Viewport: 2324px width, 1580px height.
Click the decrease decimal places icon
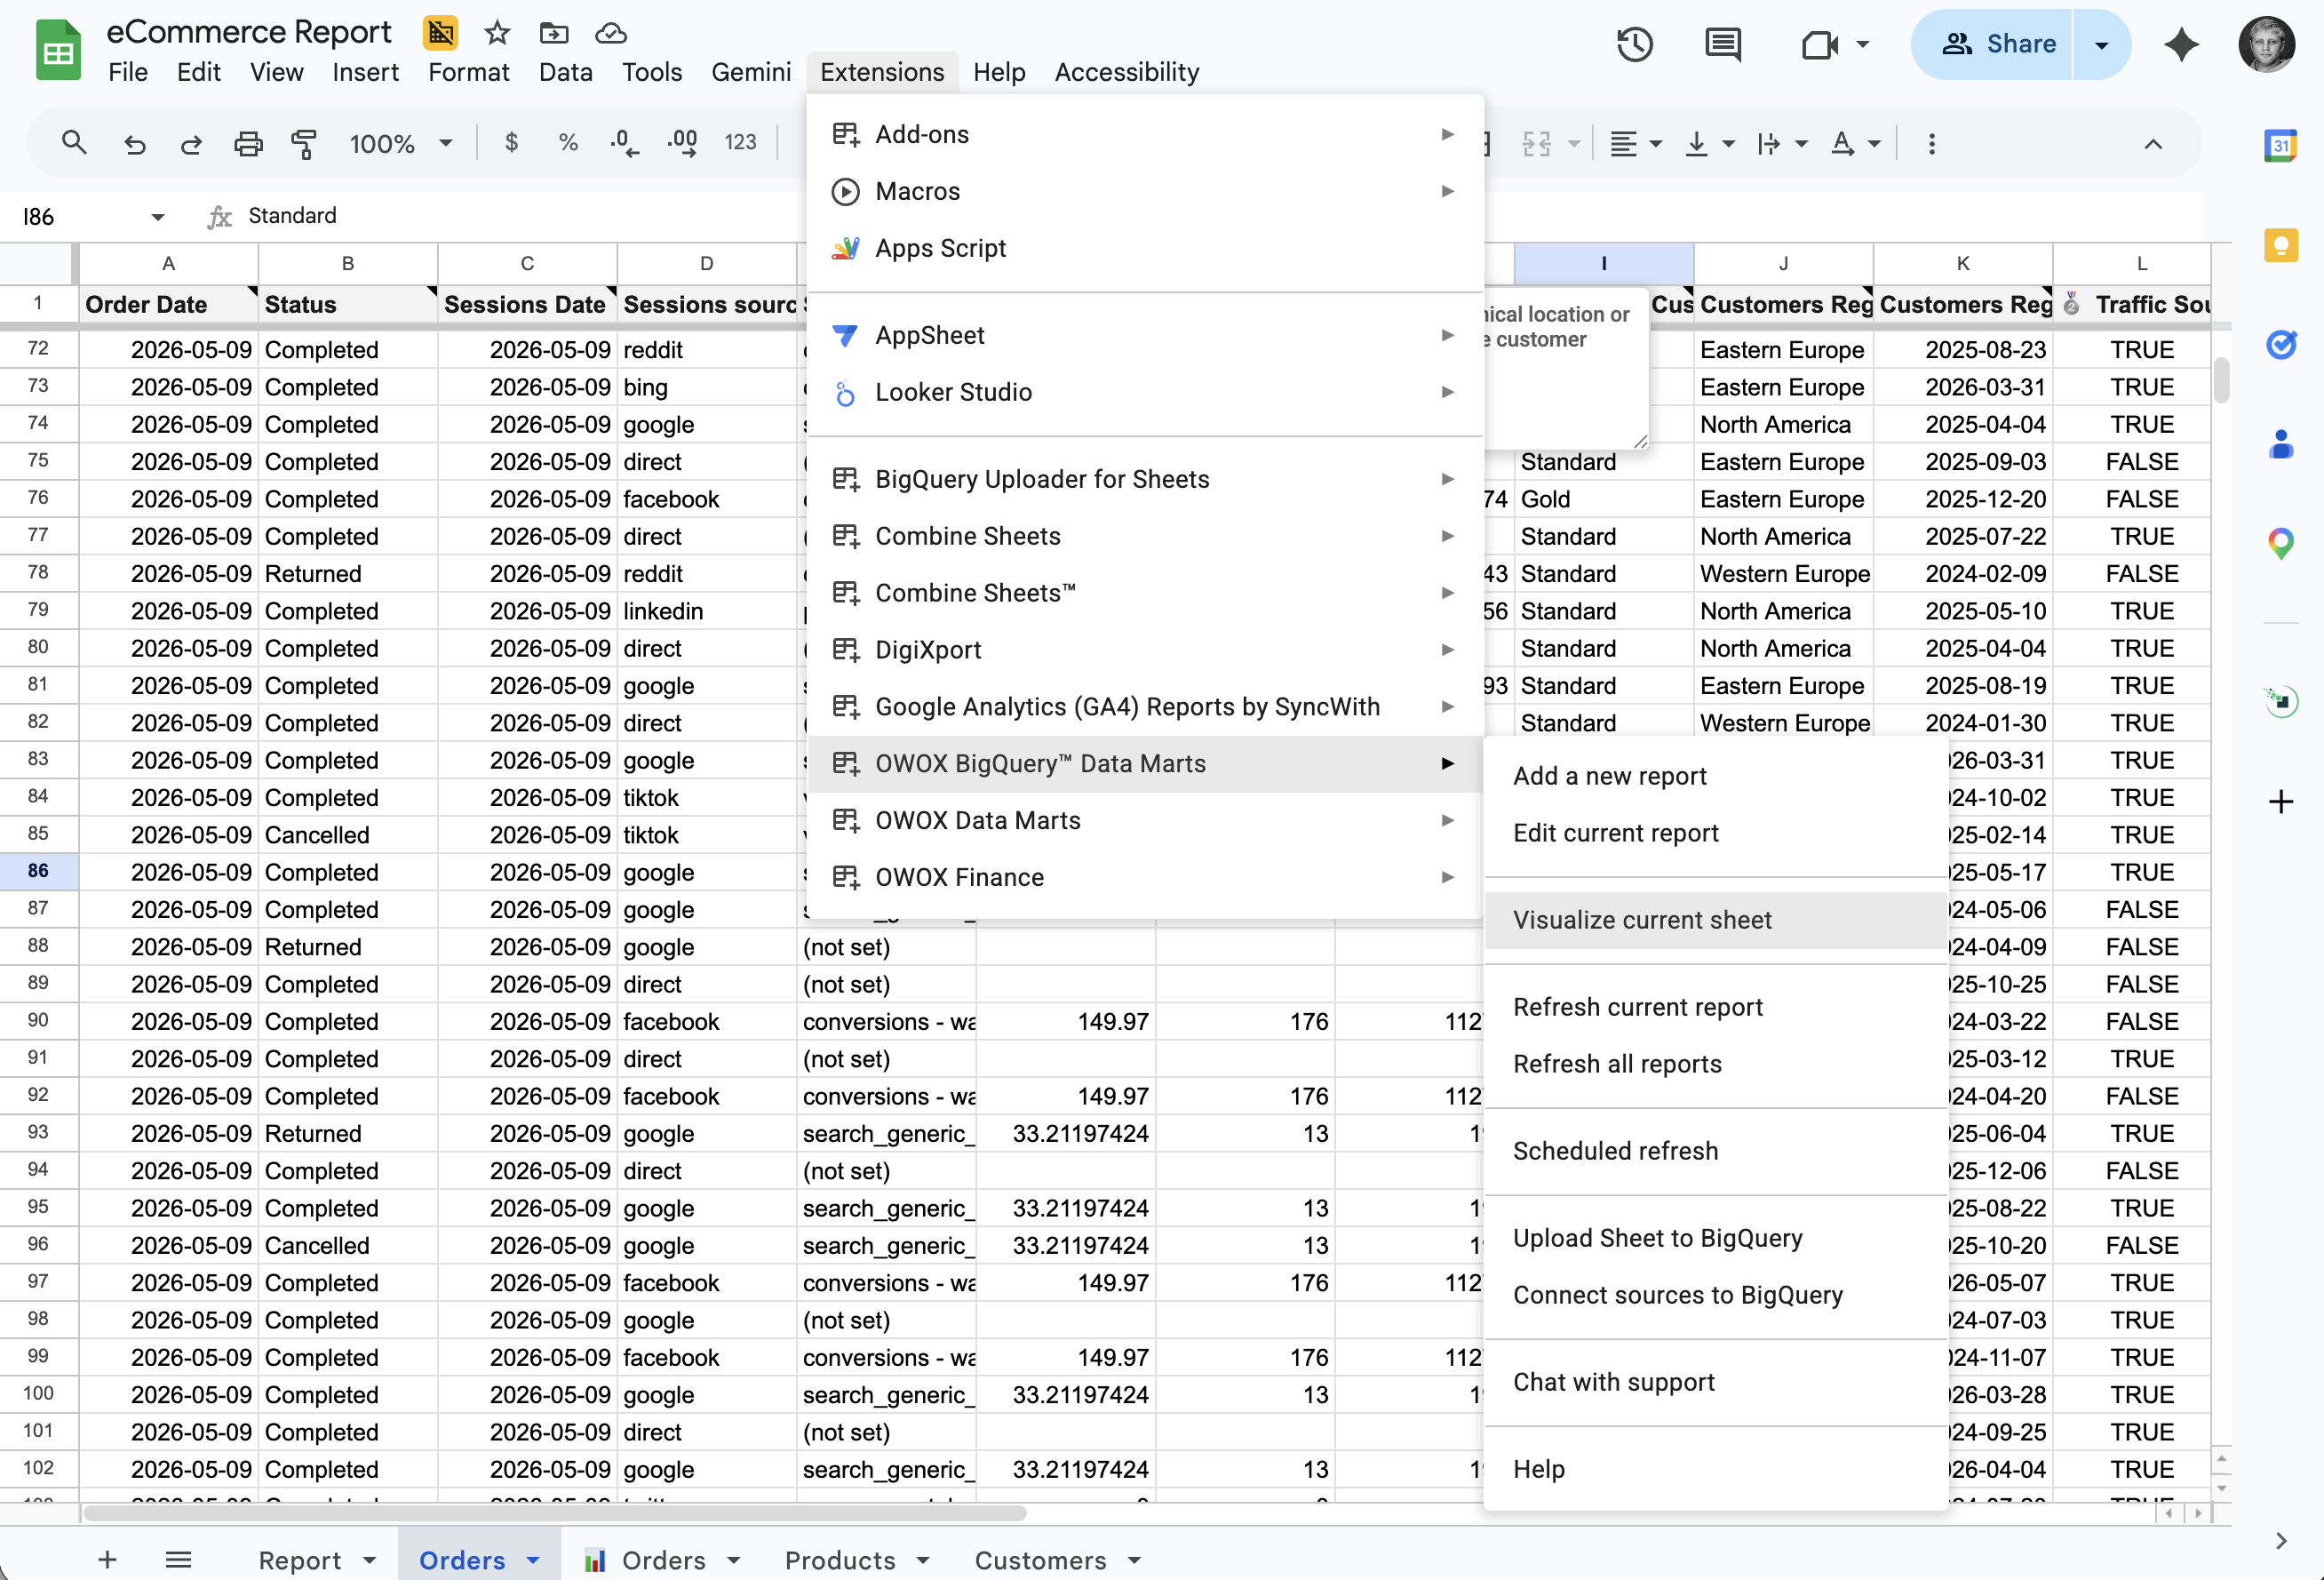[625, 143]
